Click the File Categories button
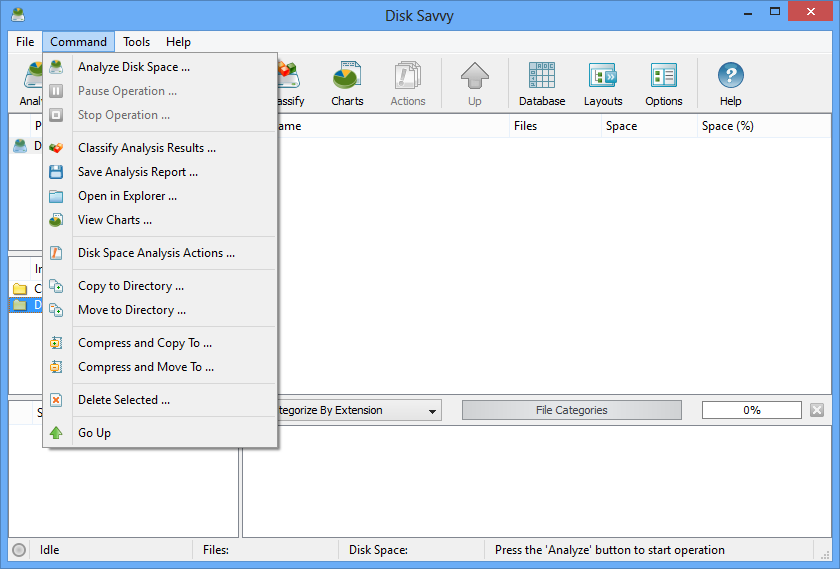This screenshot has height=569, width=840. (572, 410)
